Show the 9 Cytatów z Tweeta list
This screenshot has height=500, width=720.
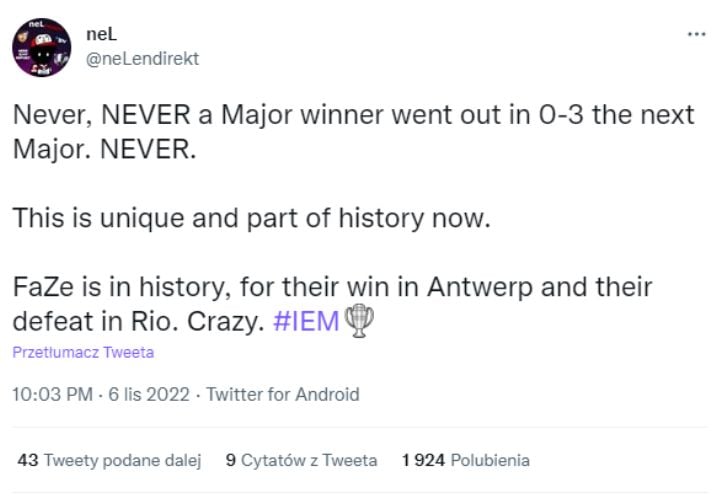[x=302, y=460]
